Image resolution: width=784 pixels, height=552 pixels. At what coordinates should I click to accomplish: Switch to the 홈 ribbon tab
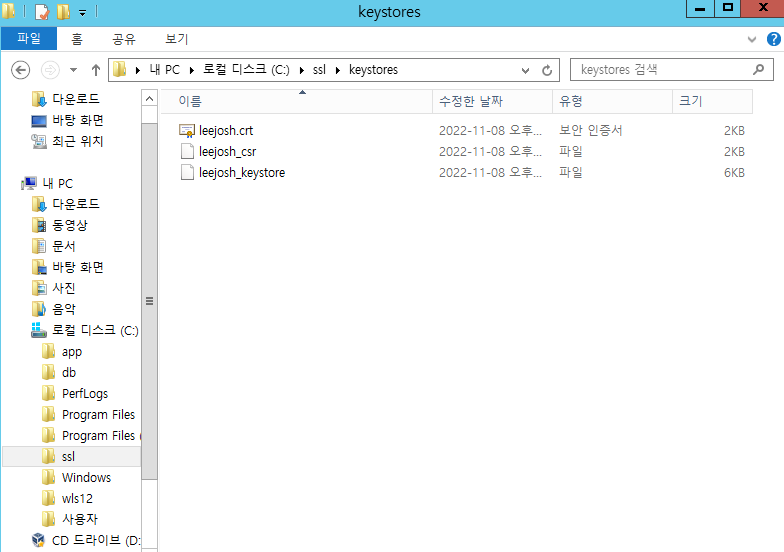(76, 39)
